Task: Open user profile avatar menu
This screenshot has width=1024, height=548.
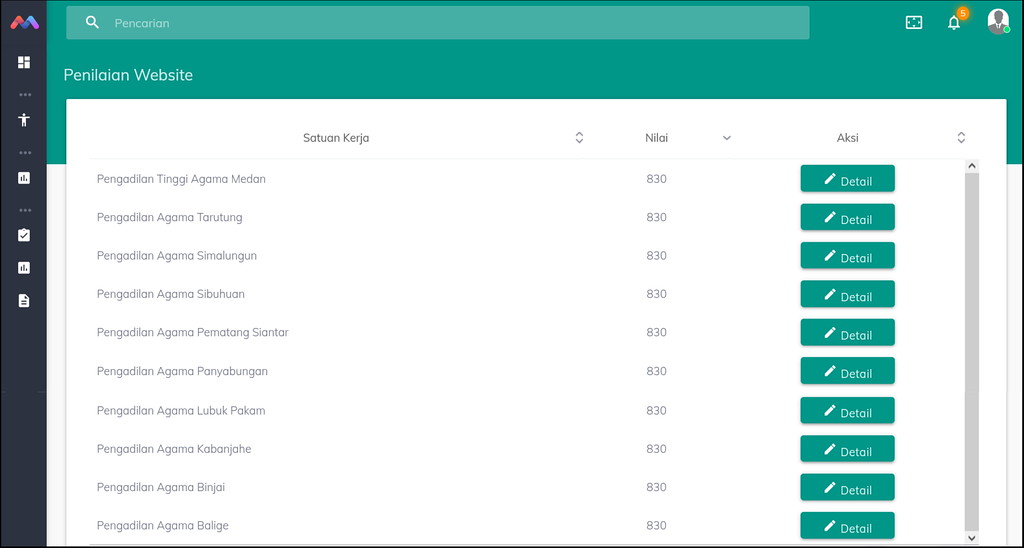Action: tap(998, 21)
